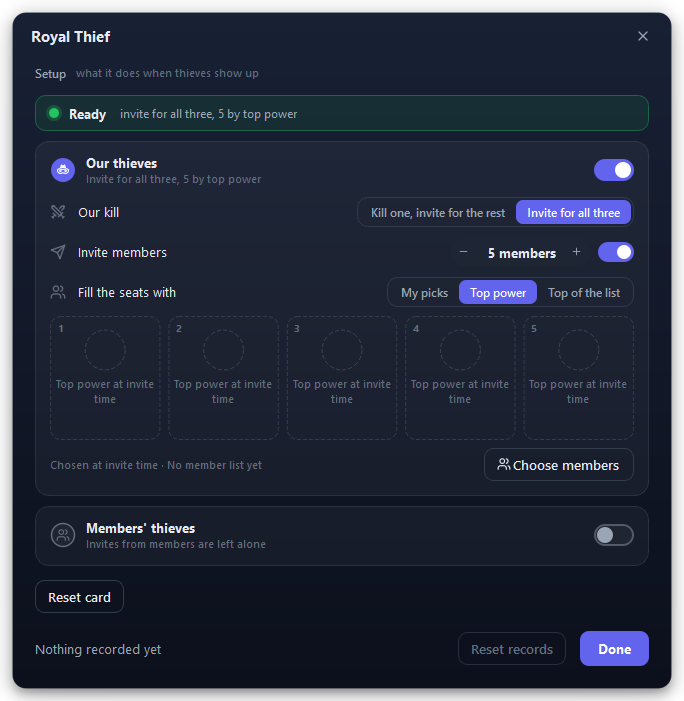Confirm with the Done button
Image resolution: width=684 pixels, height=701 pixels.
(614, 649)
